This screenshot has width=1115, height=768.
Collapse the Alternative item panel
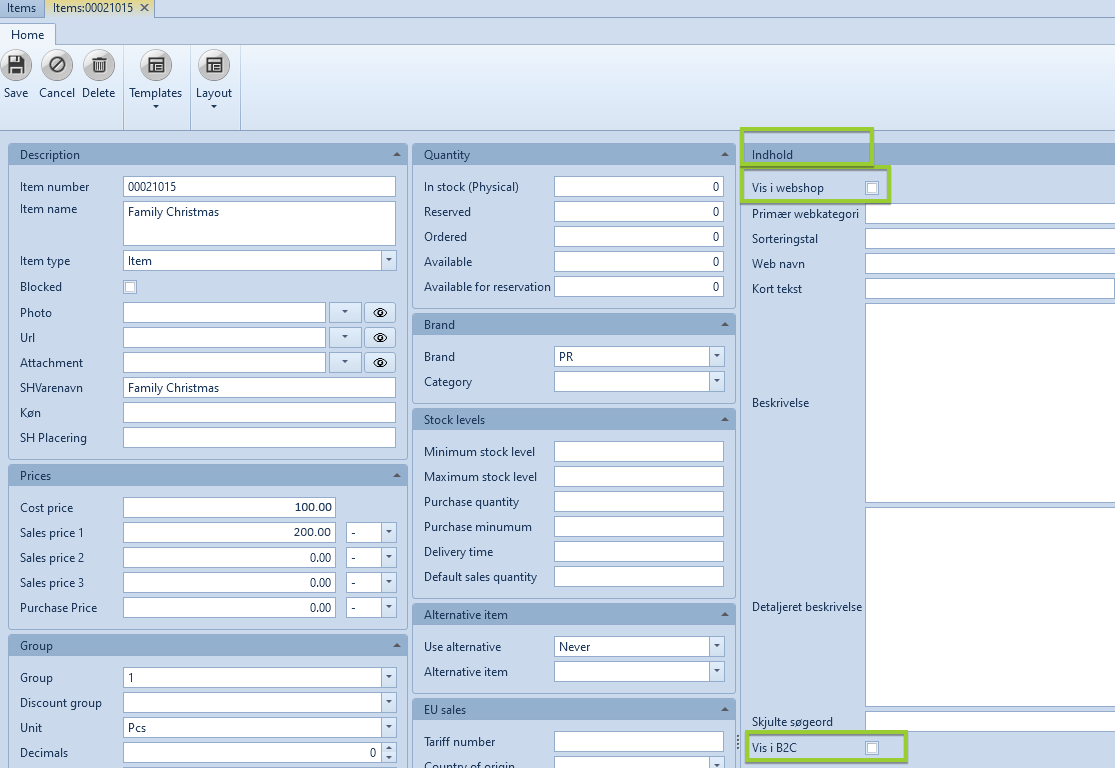725,614
